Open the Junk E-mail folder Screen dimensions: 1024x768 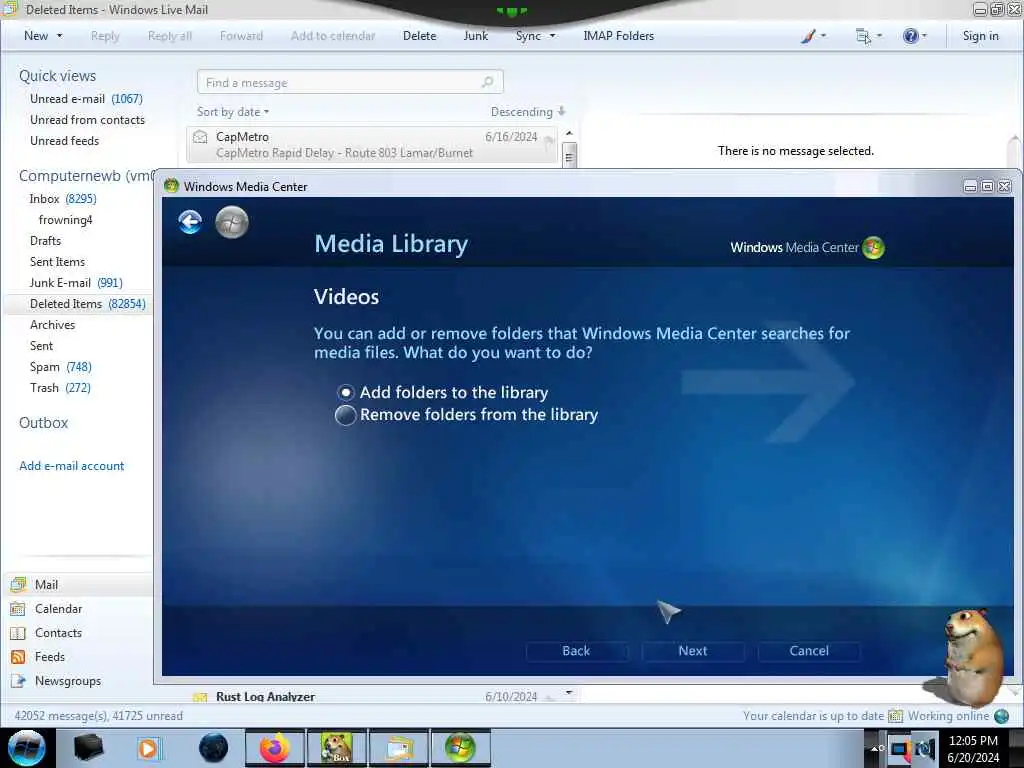point(76,283)
